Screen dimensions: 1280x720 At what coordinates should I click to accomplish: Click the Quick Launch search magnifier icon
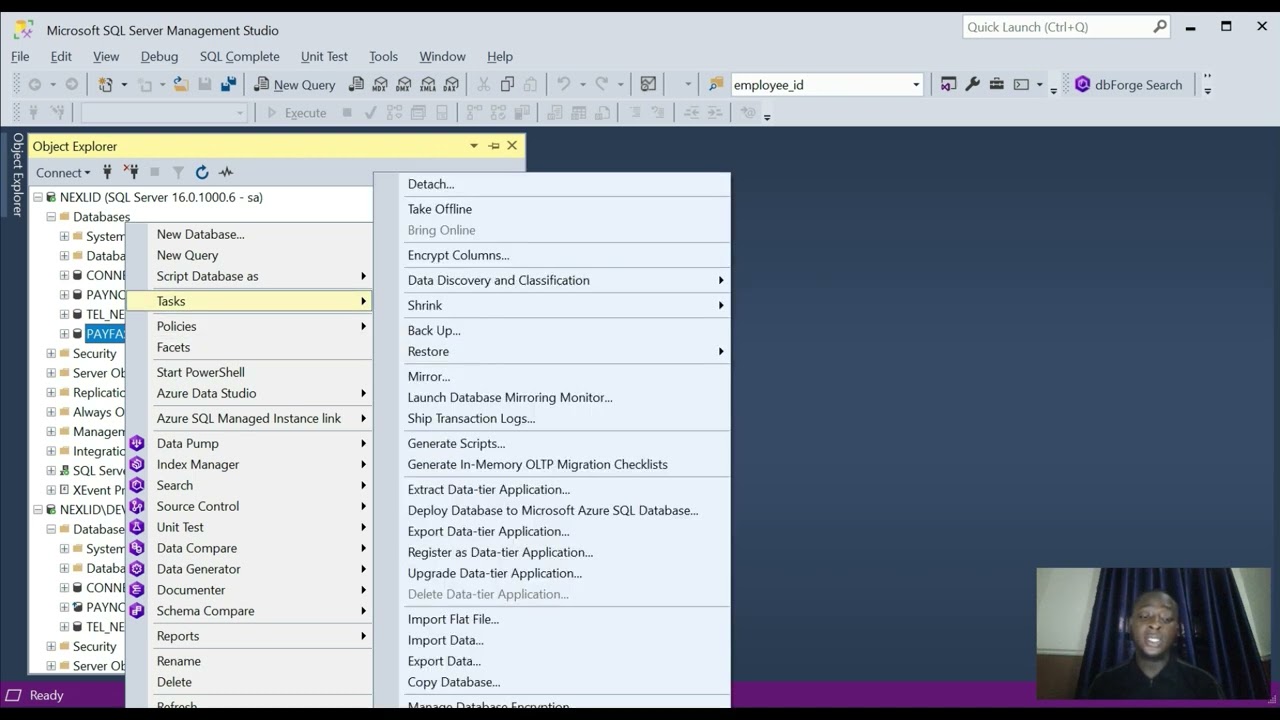pos(1159,27)
